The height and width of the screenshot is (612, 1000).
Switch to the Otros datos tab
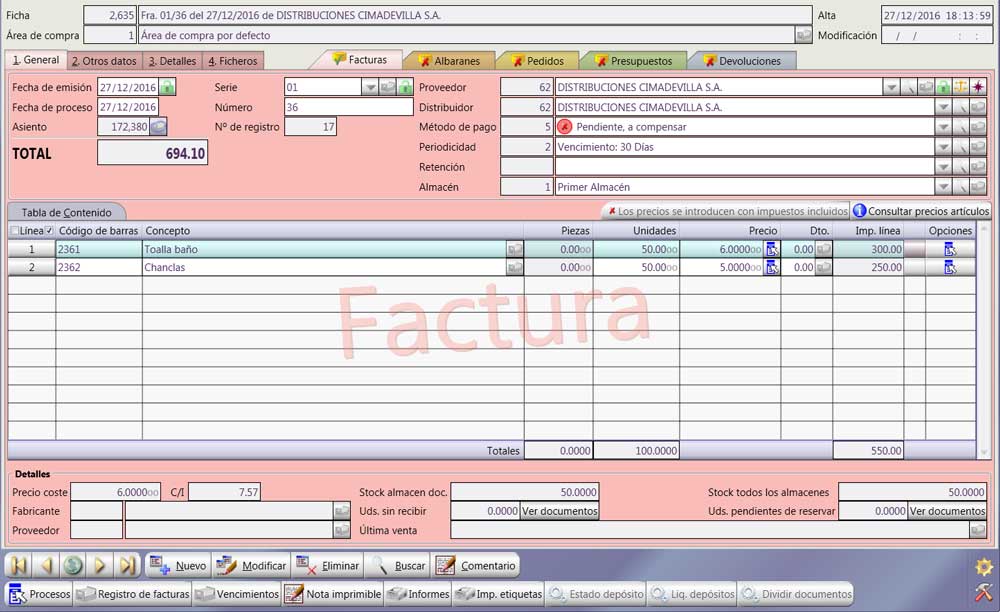click(x=104, y=61)
